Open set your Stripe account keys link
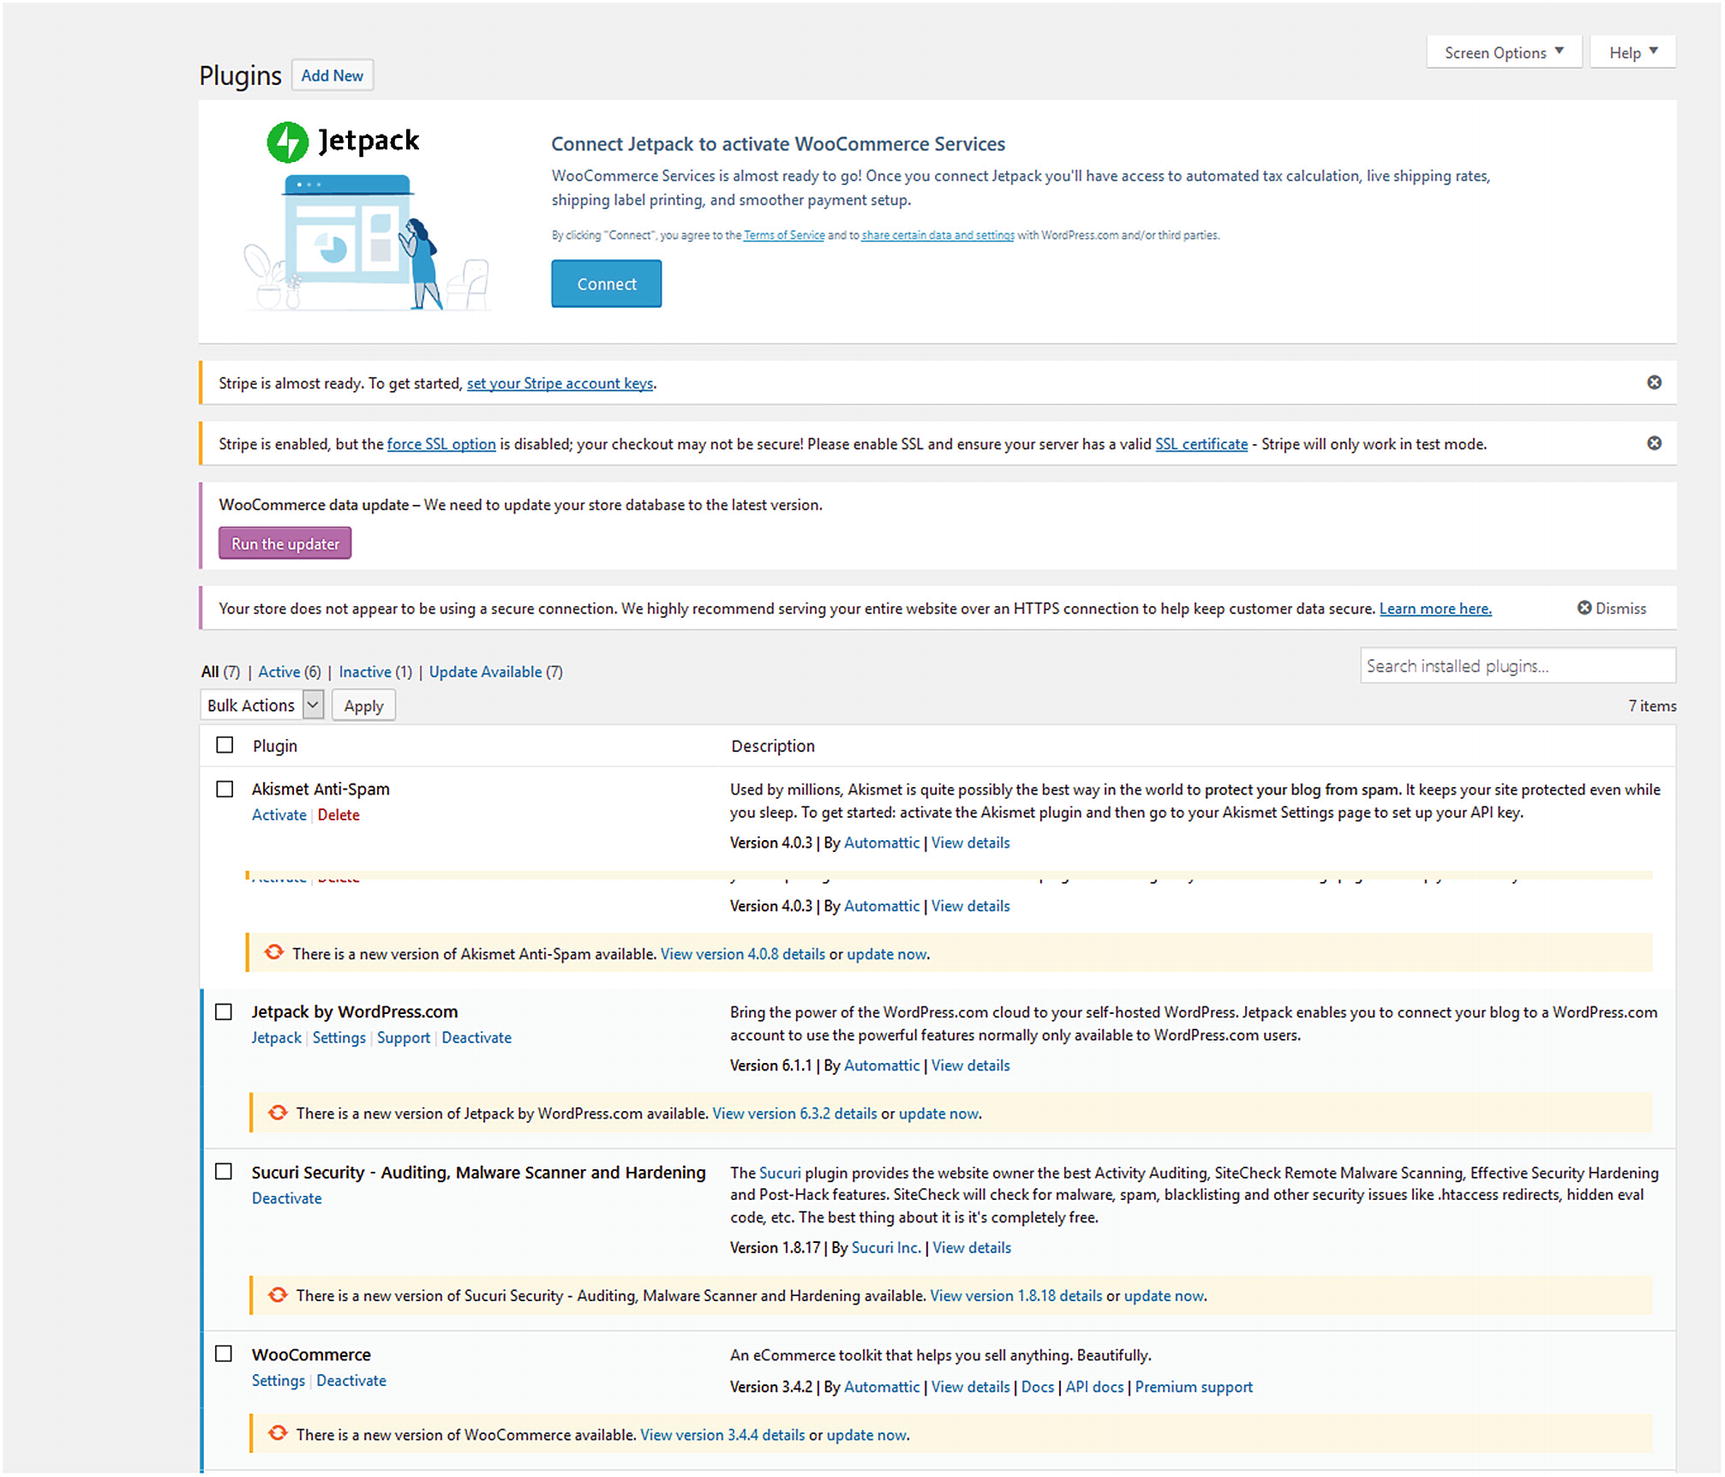 click(x=560, y=384)
